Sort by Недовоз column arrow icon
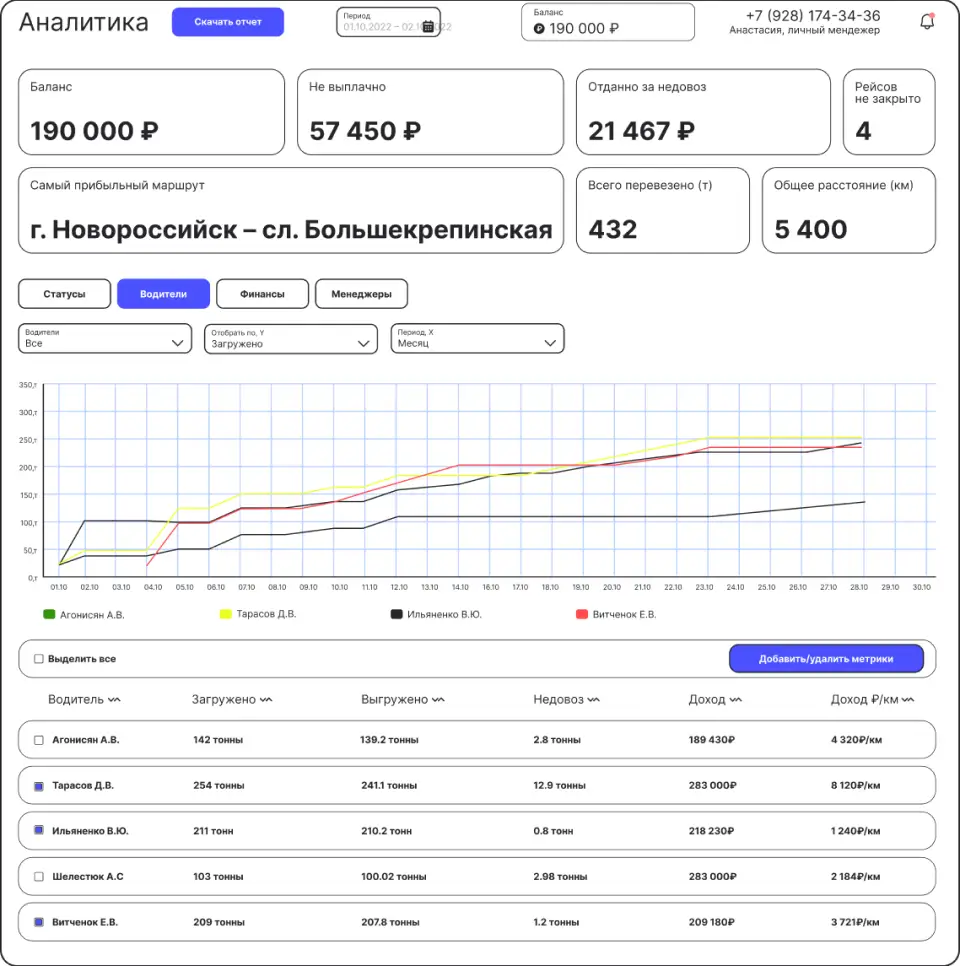 point(594,700)
